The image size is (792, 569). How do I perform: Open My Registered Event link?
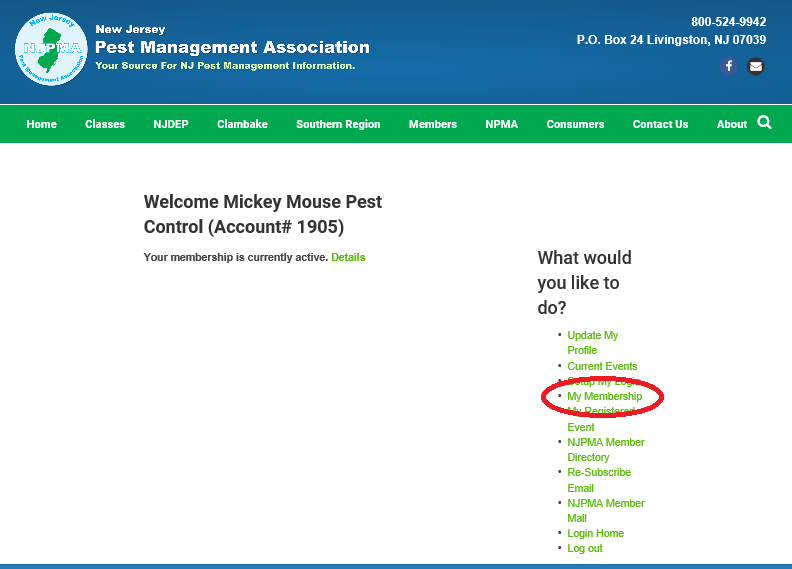pos(601,419)
